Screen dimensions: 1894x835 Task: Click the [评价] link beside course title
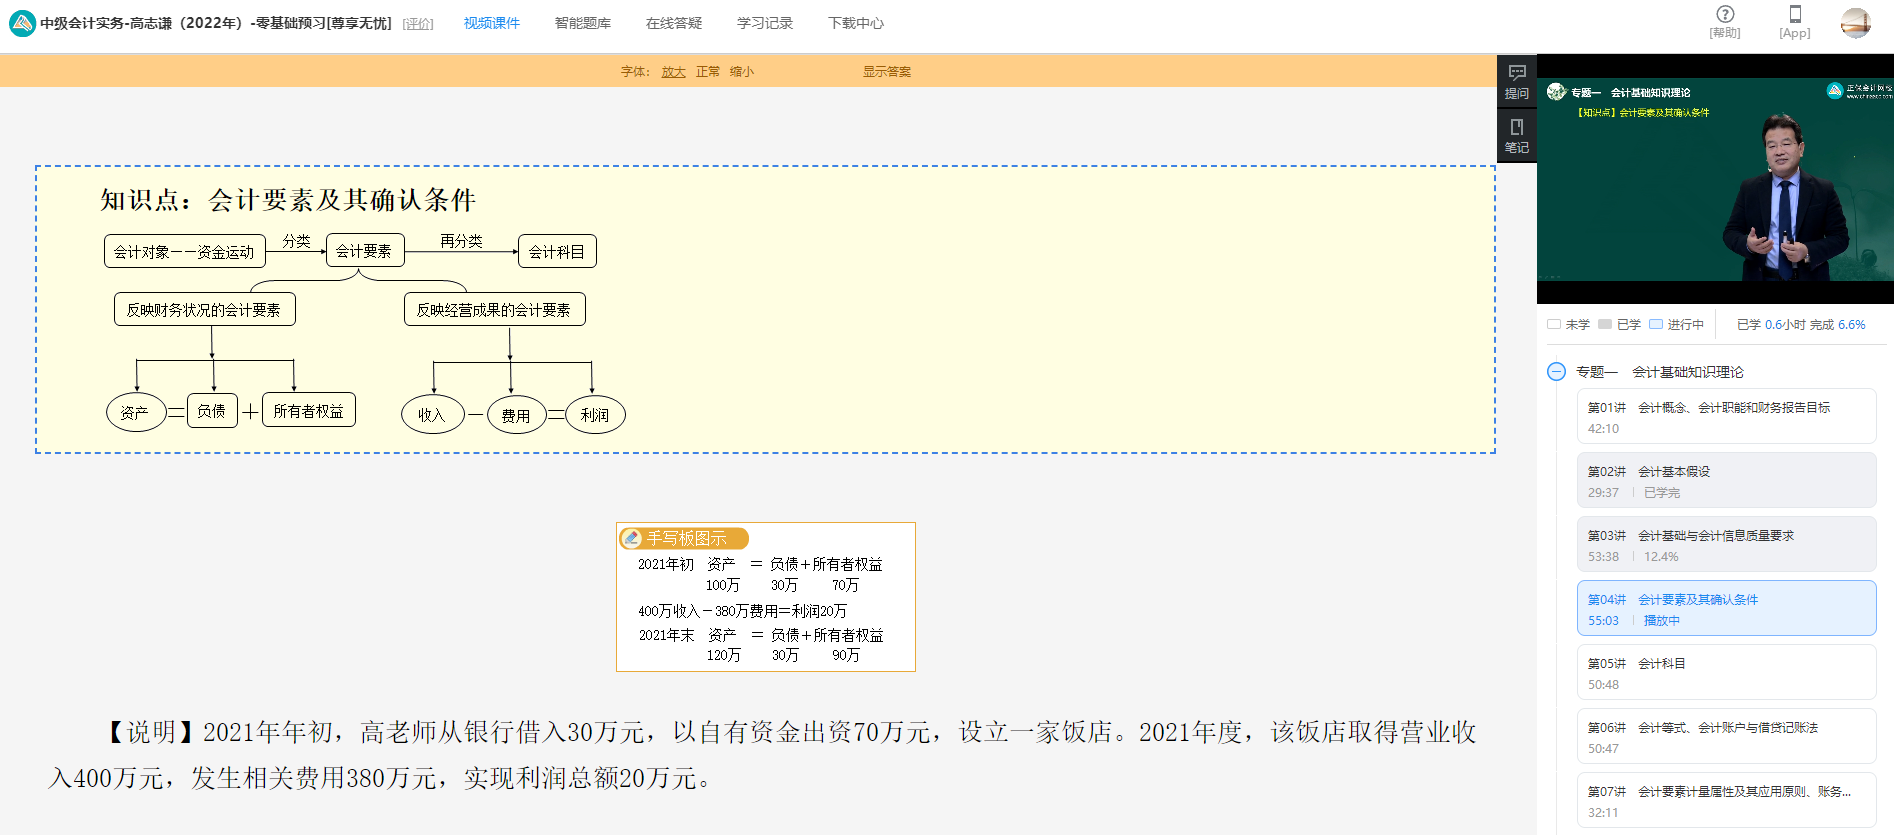(x=418, y=24)
